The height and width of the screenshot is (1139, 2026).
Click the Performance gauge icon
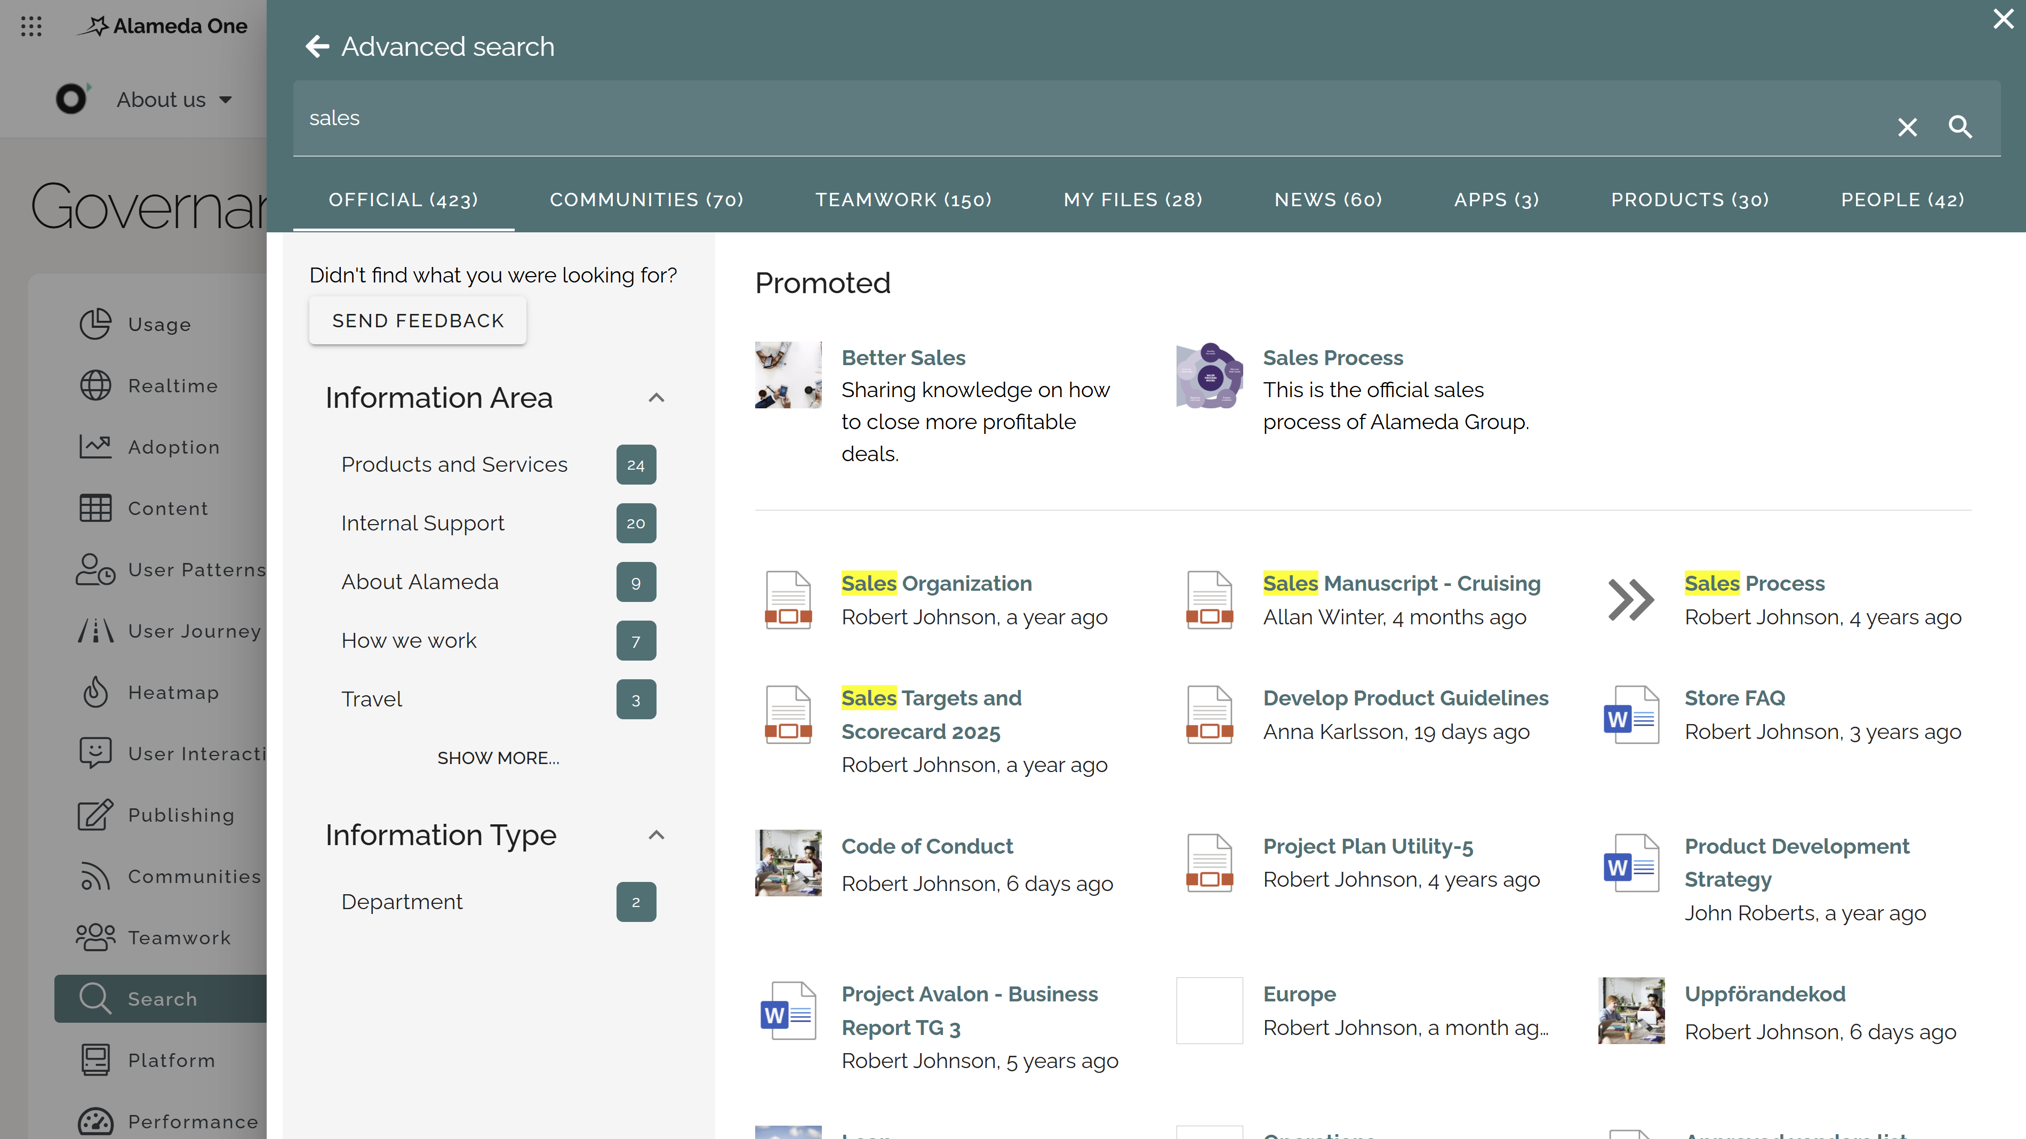click(95, 1121)
